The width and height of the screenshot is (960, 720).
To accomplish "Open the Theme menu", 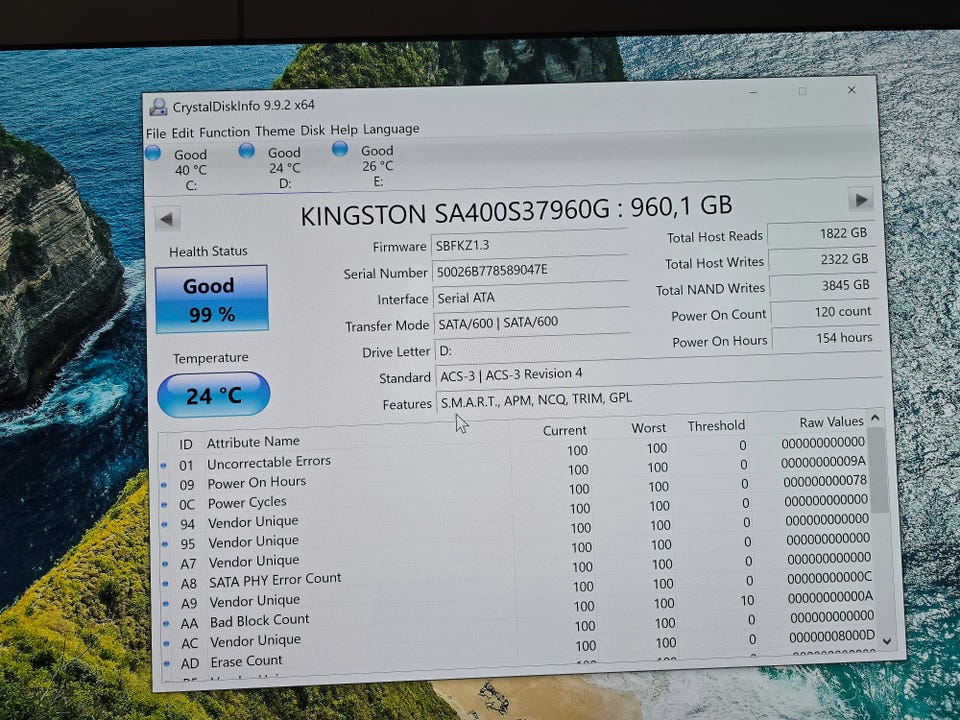I will pyautogui.click(x=275, y=131).
